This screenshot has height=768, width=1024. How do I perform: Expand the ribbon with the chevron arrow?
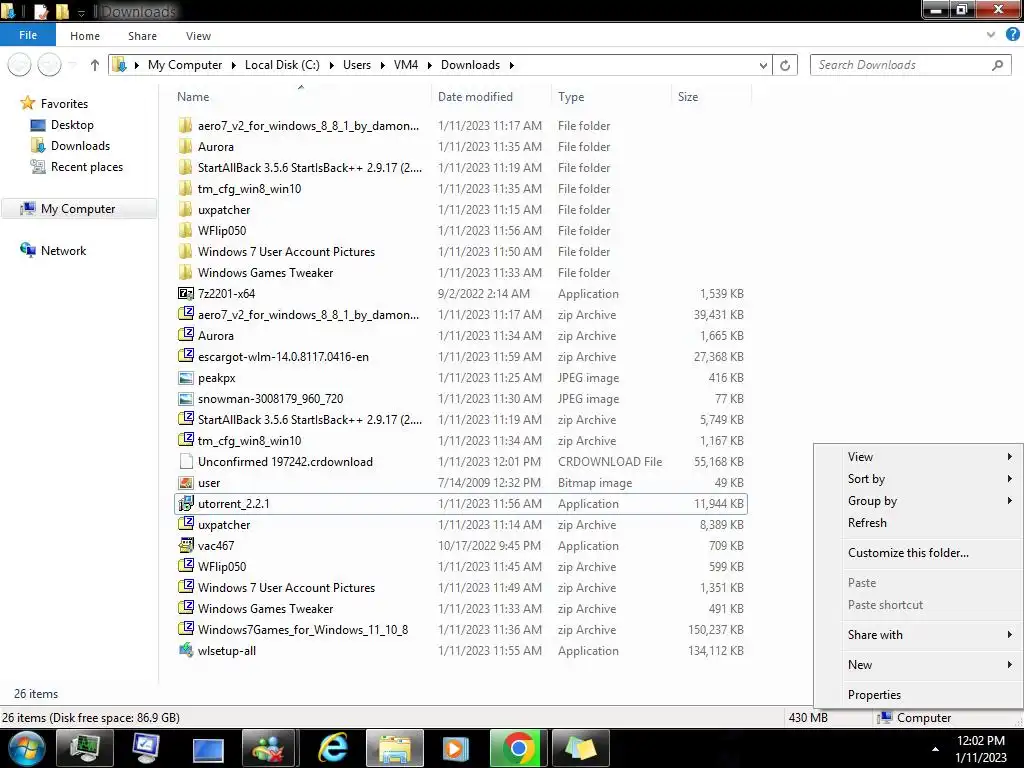(991, 35)
